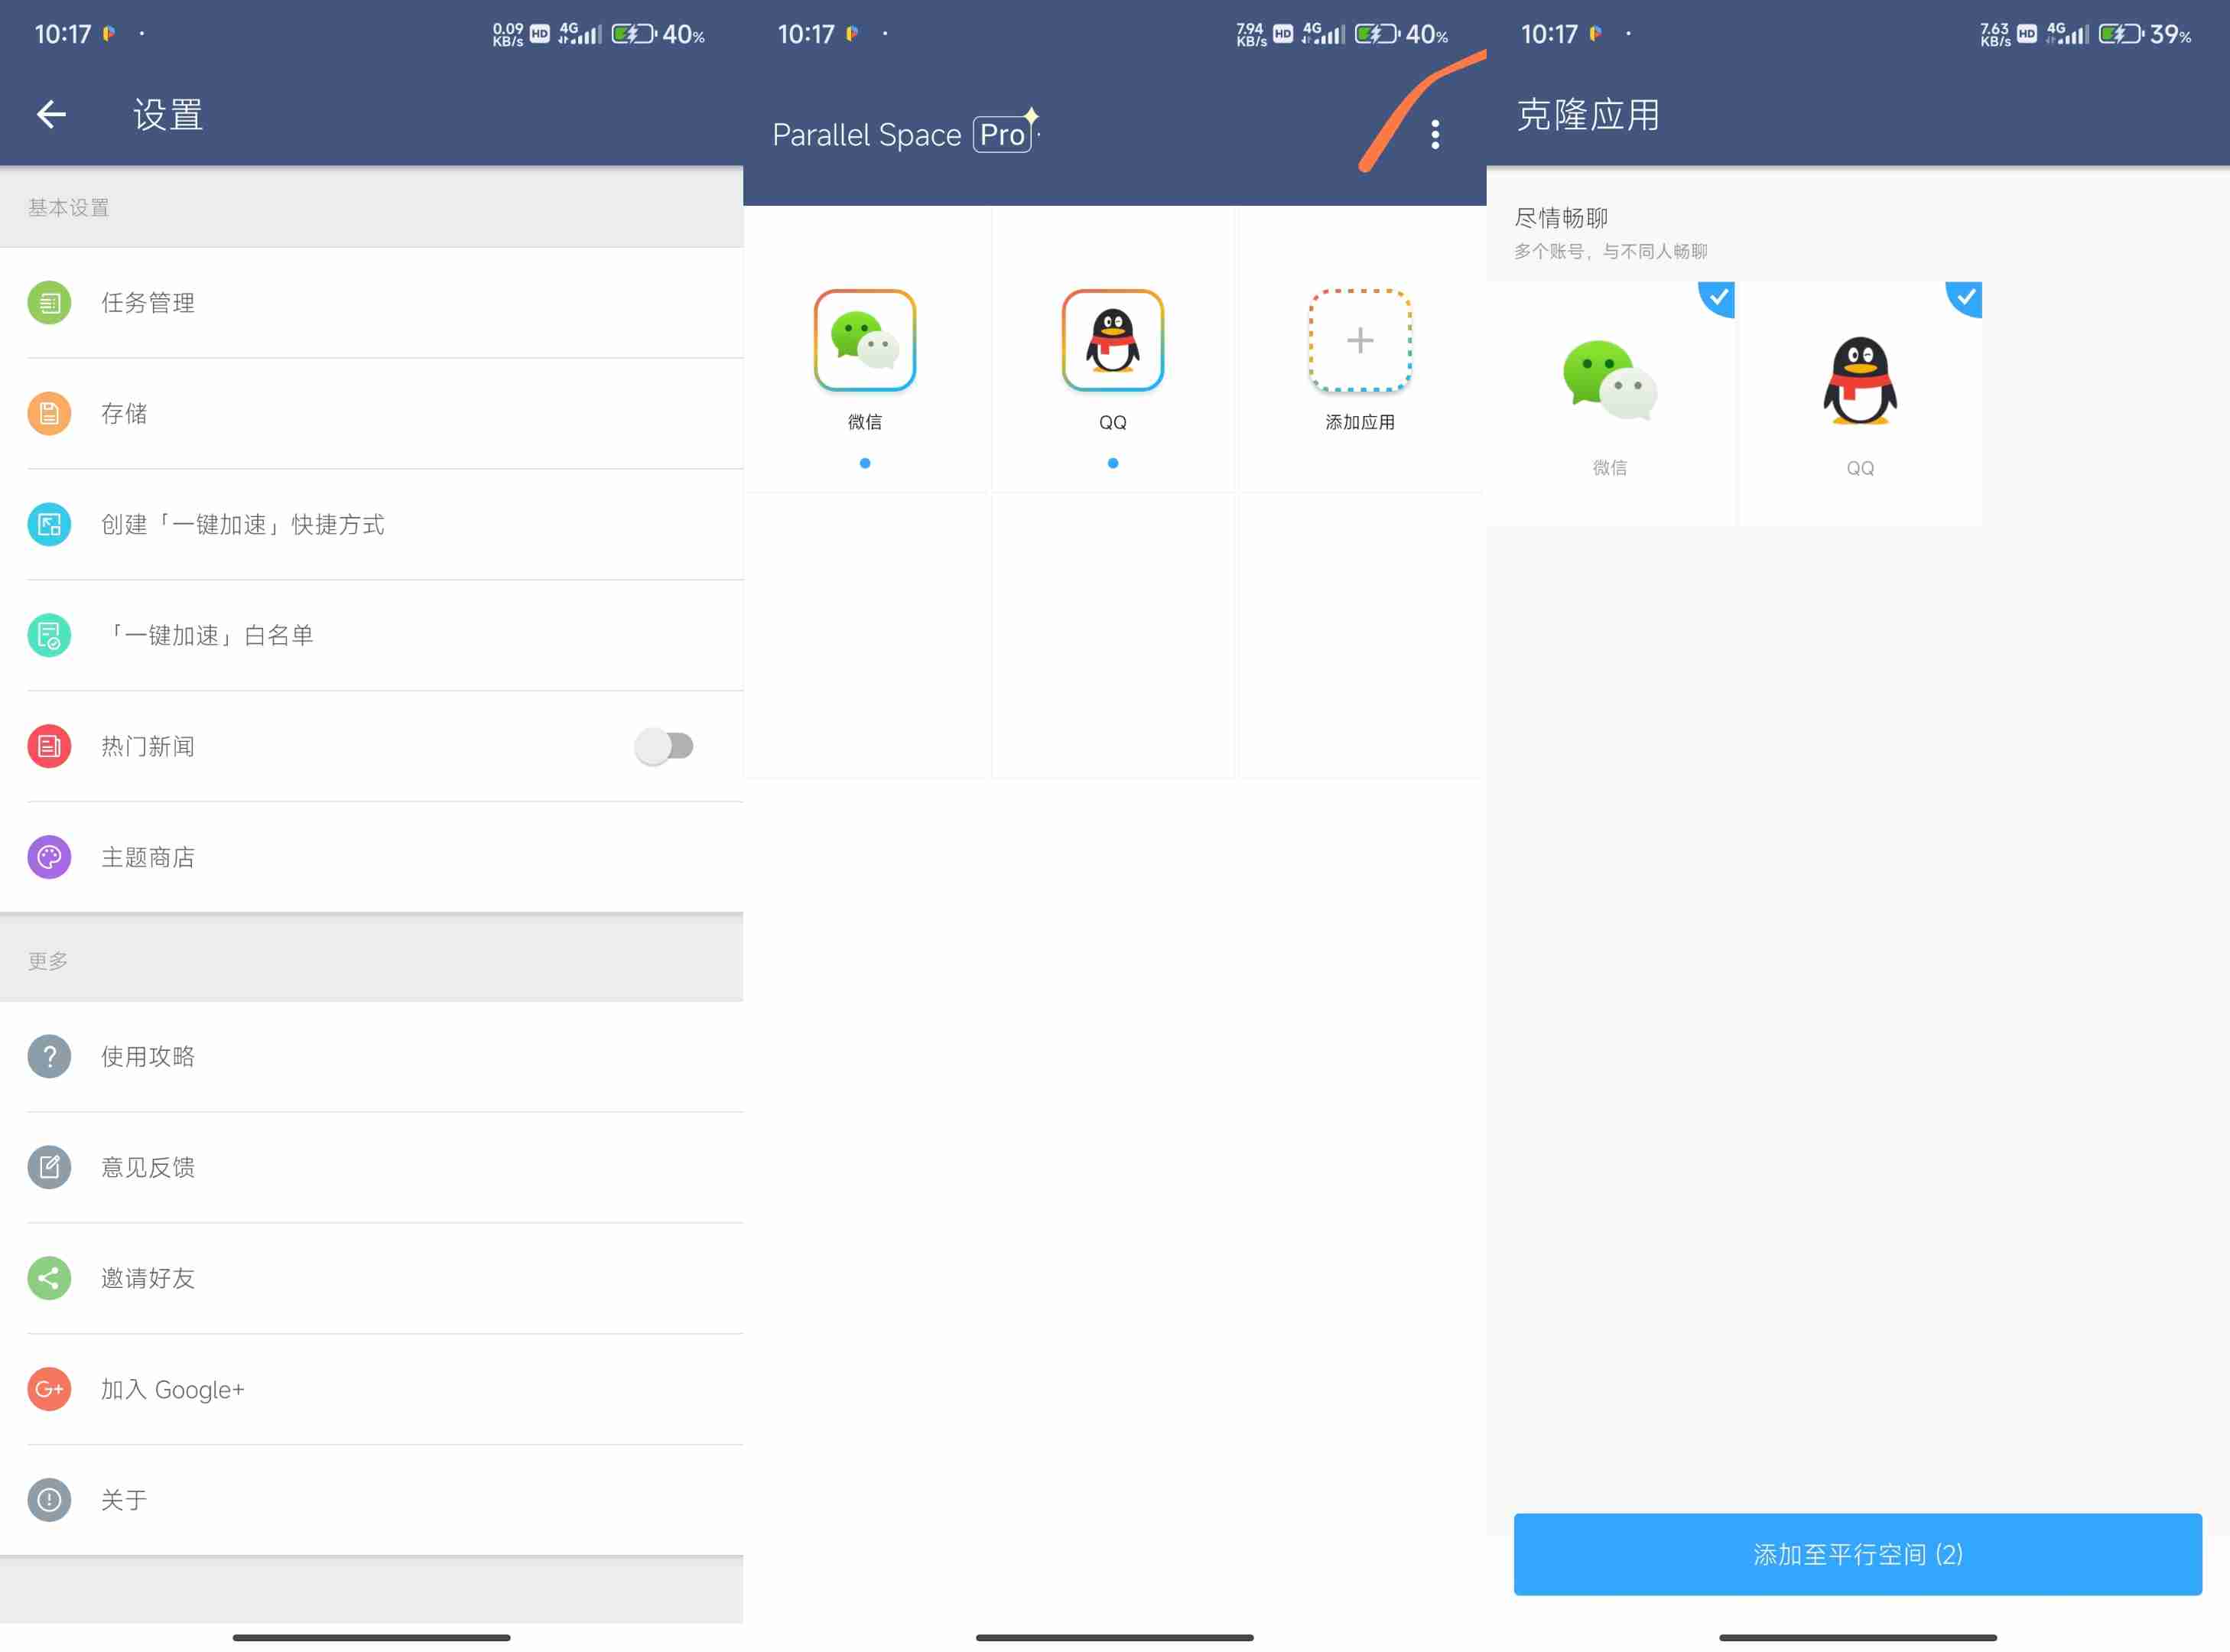Tap the purple 主题商店 palette icon
The height and width of the screenshot is (1652, 2230).
coord(49,857)
